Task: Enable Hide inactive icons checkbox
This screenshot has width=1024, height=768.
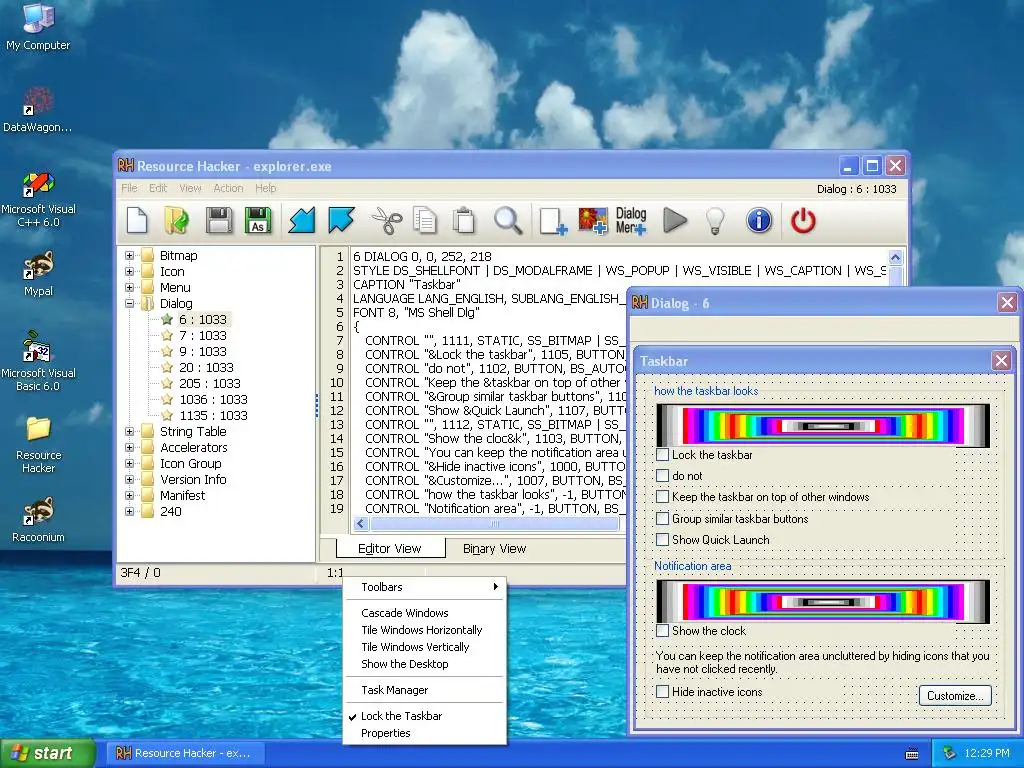Action: click(662, 691)
